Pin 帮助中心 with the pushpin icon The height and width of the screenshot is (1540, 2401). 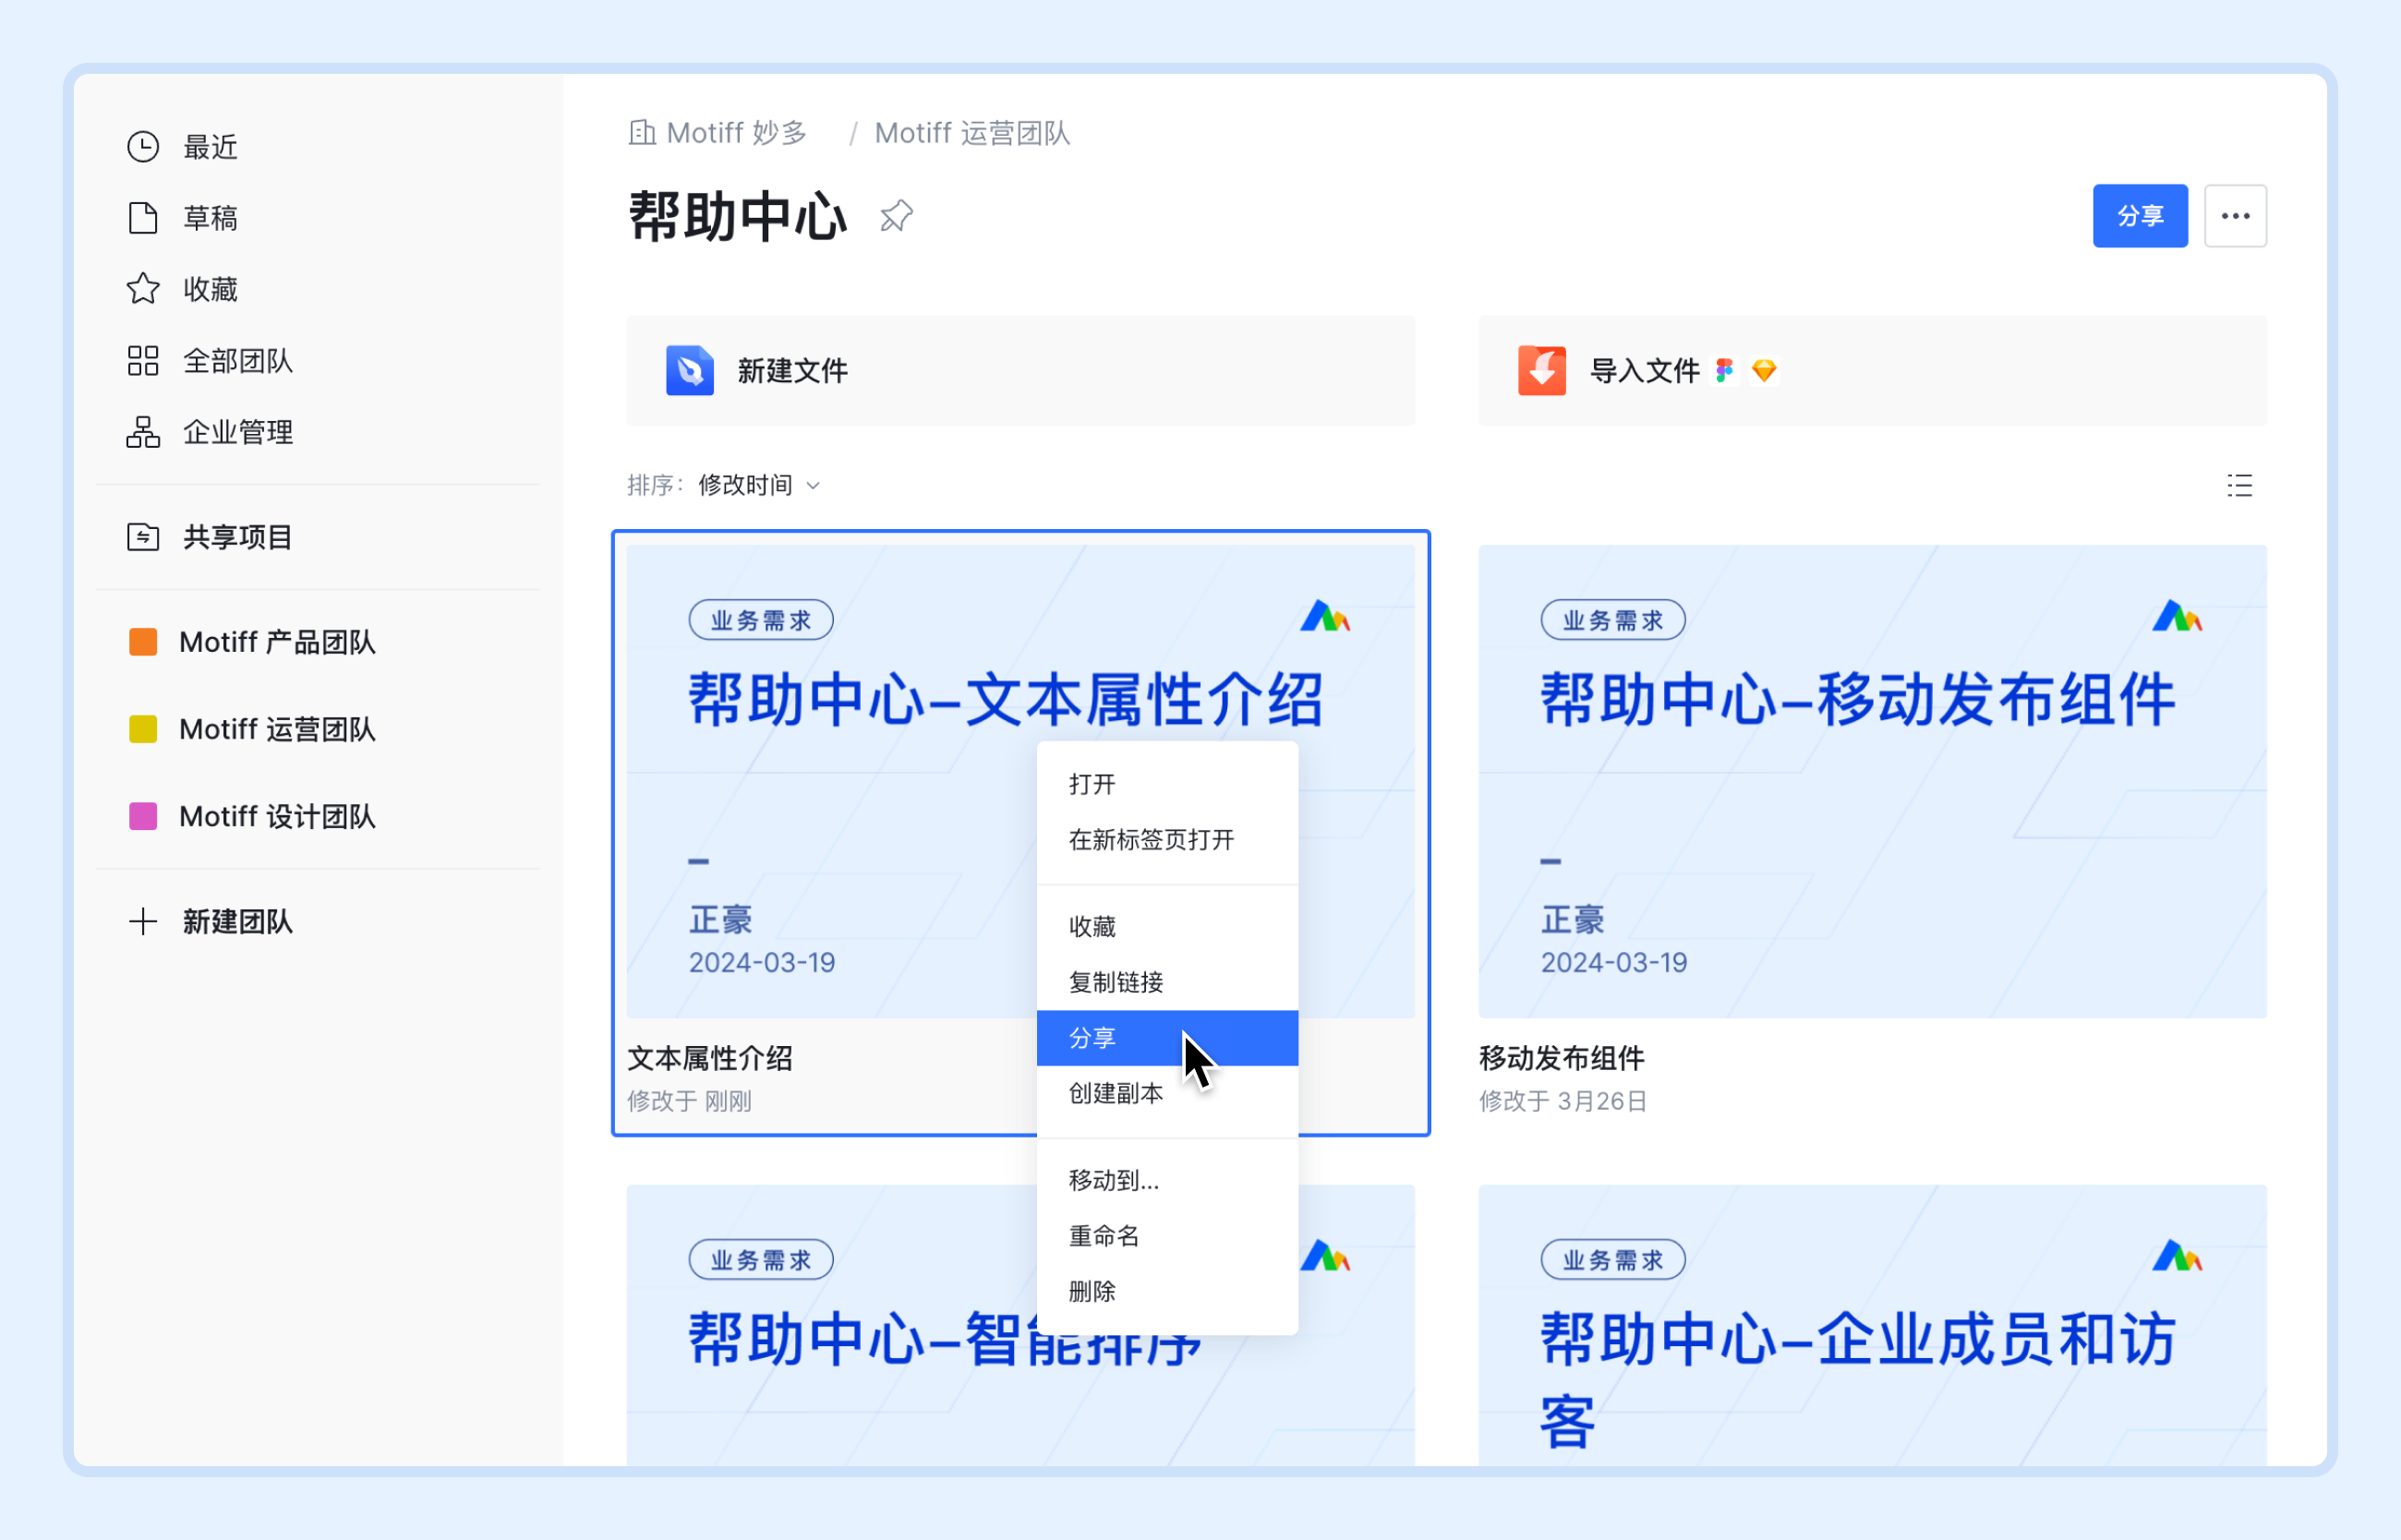click(896, 216)
